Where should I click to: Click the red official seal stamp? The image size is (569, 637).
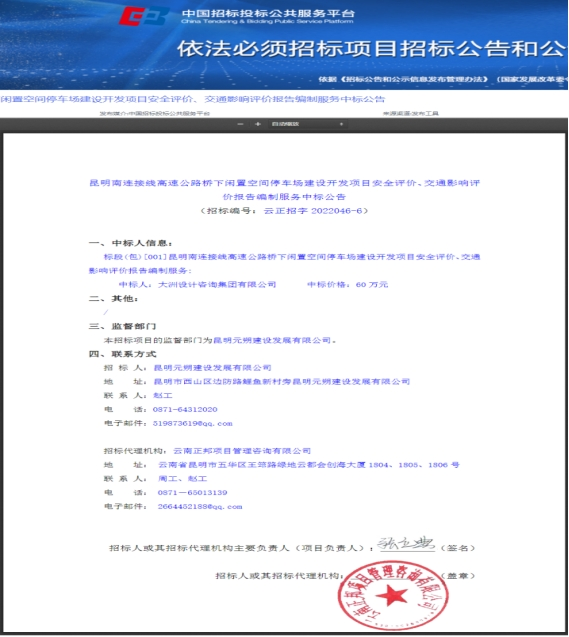393,596
